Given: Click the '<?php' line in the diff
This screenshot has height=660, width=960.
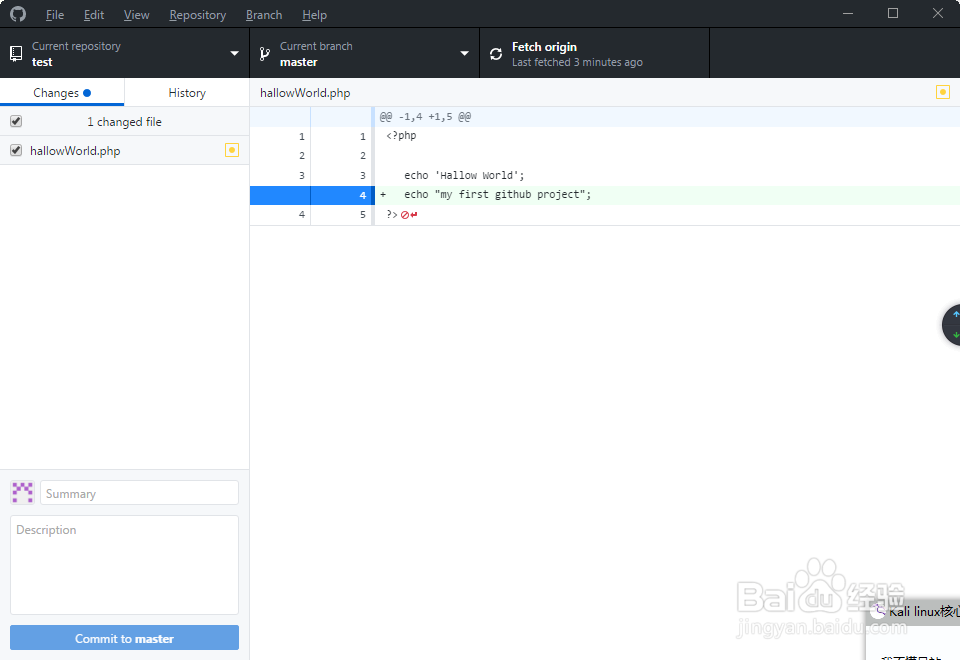Looking at the screenshot, I should (401, 136).
